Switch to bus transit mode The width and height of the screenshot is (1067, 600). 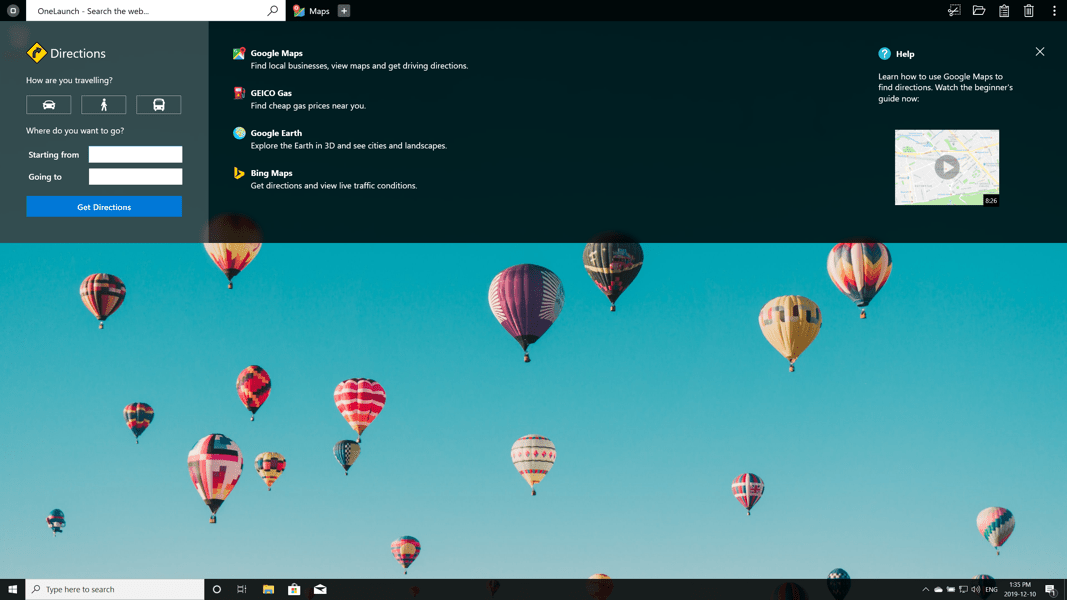(158, 105)
